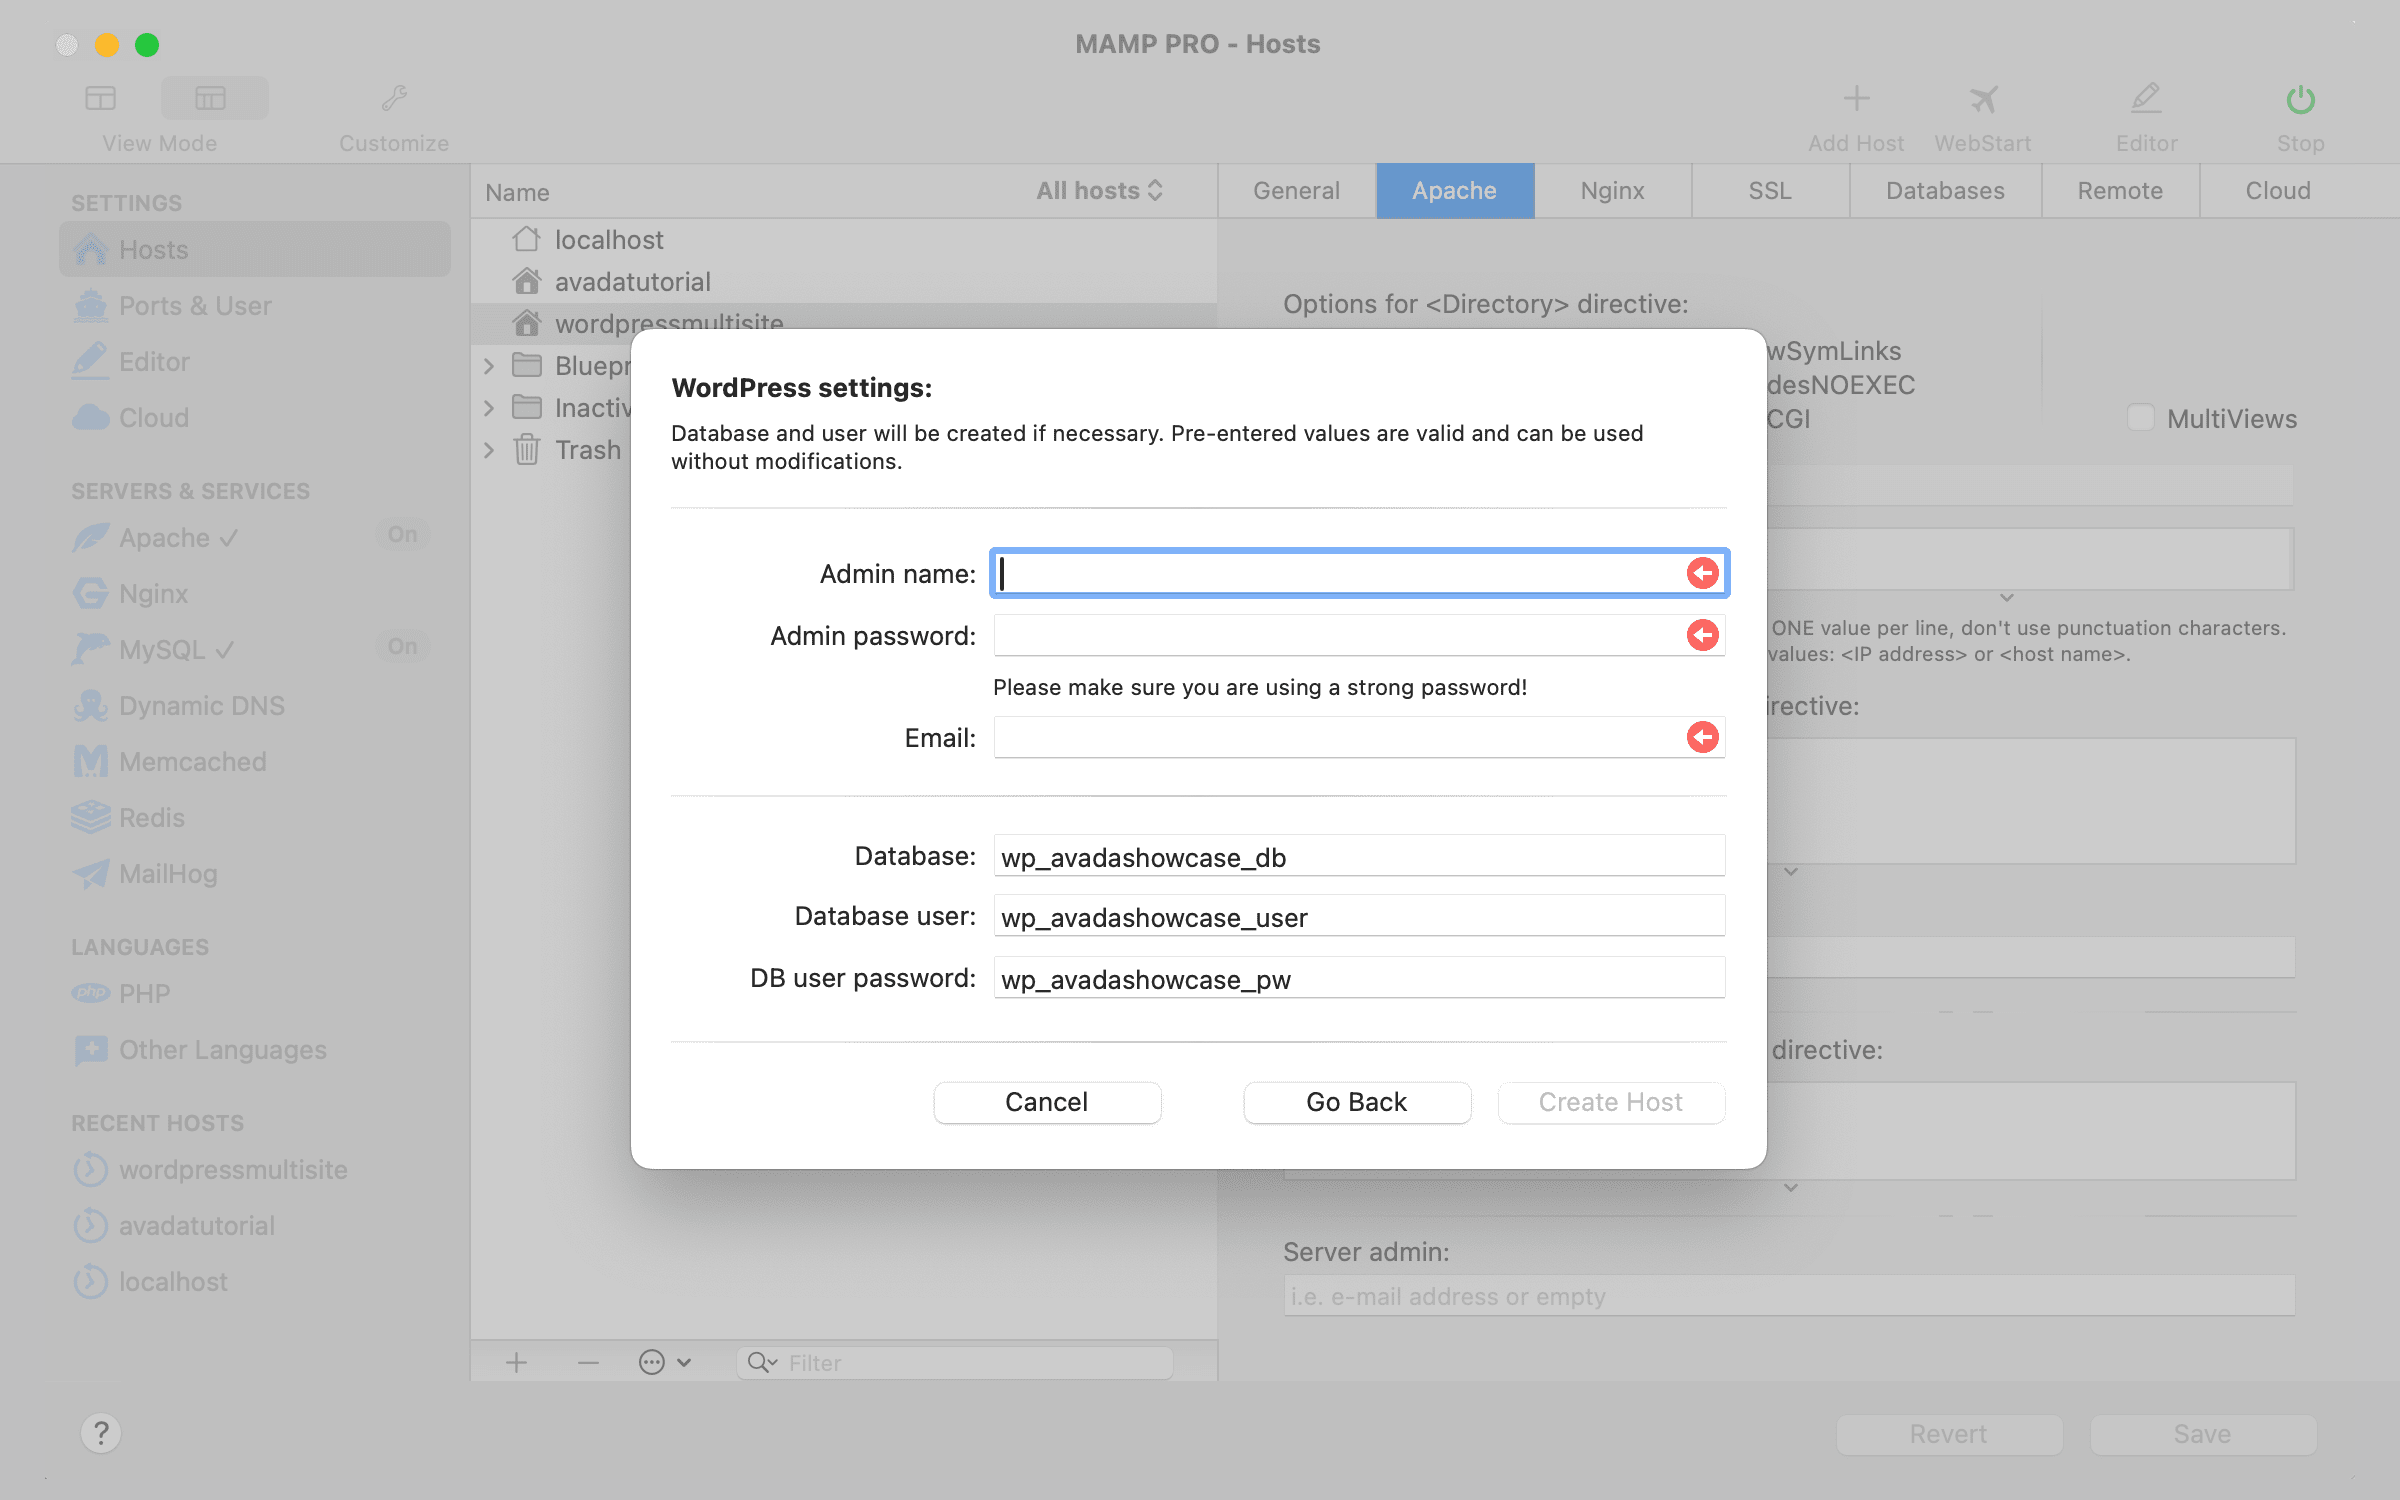Image resolution: width=2400 pixels, height=1500 pixels.
Task: Click the Add Host plus icon
Action: click(x=1856, y=98)
